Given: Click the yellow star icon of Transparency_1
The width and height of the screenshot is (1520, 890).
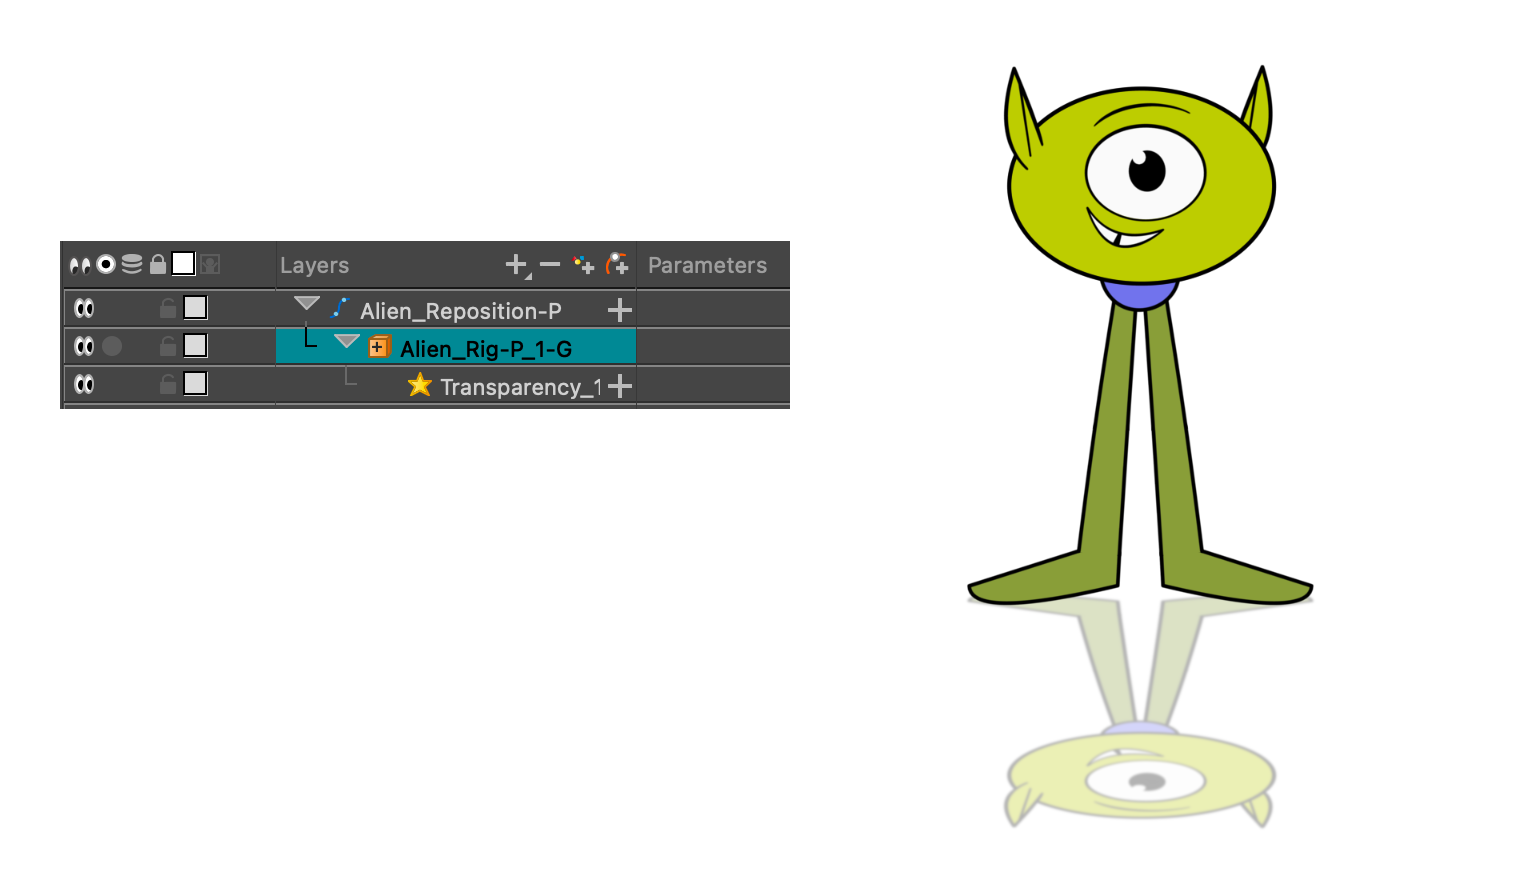Looking at the screenshot, I should [420, 386].
